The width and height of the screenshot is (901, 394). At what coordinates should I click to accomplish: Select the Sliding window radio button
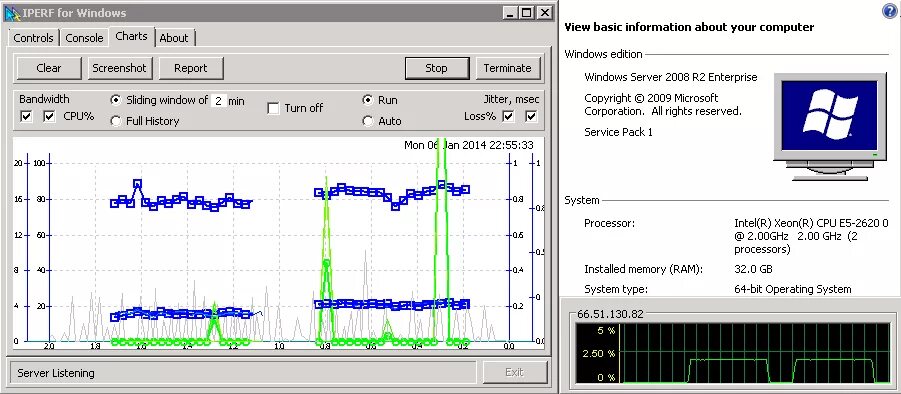tap(115, 100)
